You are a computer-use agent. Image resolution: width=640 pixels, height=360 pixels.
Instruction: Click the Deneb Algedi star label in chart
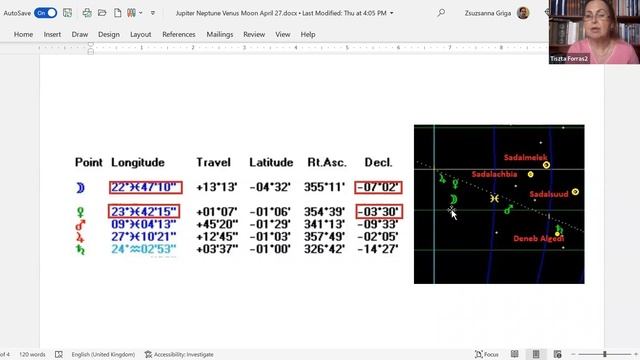click(x=538, y=238)
